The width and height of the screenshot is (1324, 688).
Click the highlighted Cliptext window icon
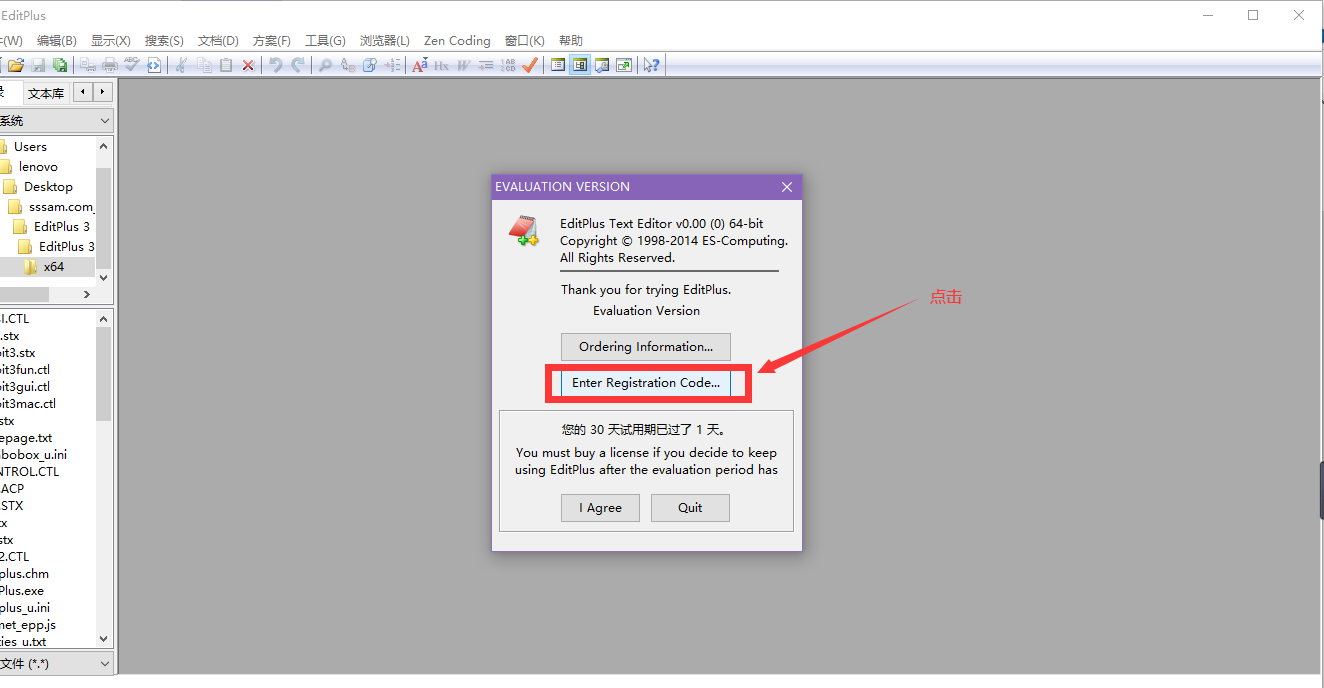pyautogui.click(x=579, y=65)
